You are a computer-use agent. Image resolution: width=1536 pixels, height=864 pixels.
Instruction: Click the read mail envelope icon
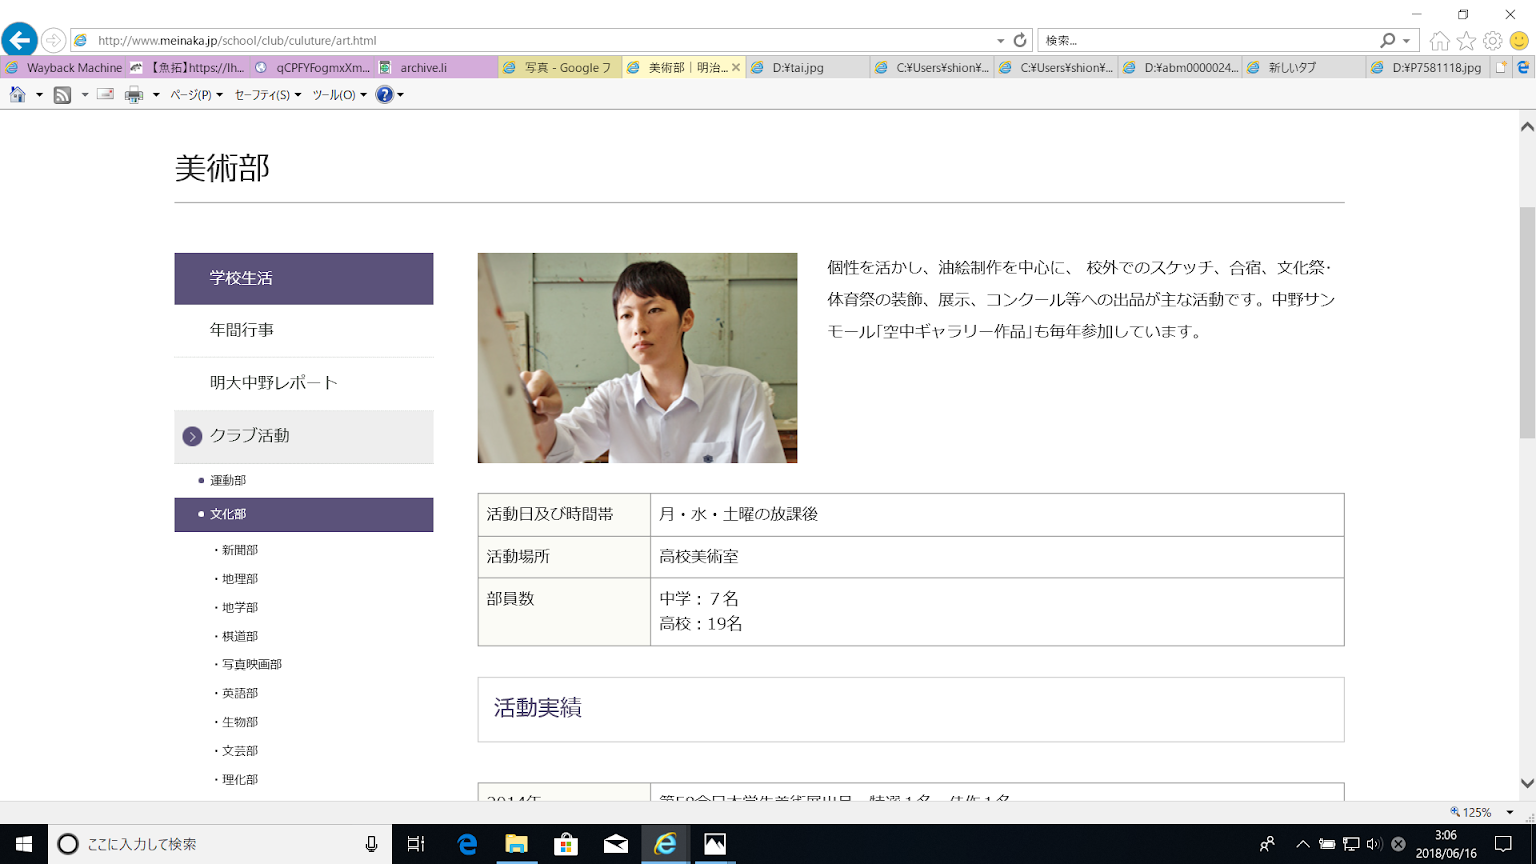pos(105,95)
